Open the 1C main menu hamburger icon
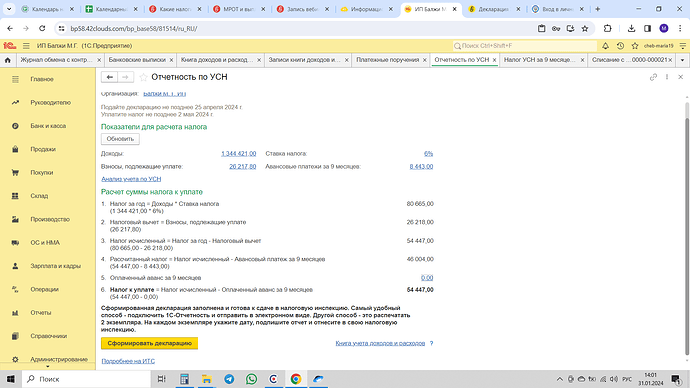The height and width of the screenshot is (388, 690). (26, 46)
